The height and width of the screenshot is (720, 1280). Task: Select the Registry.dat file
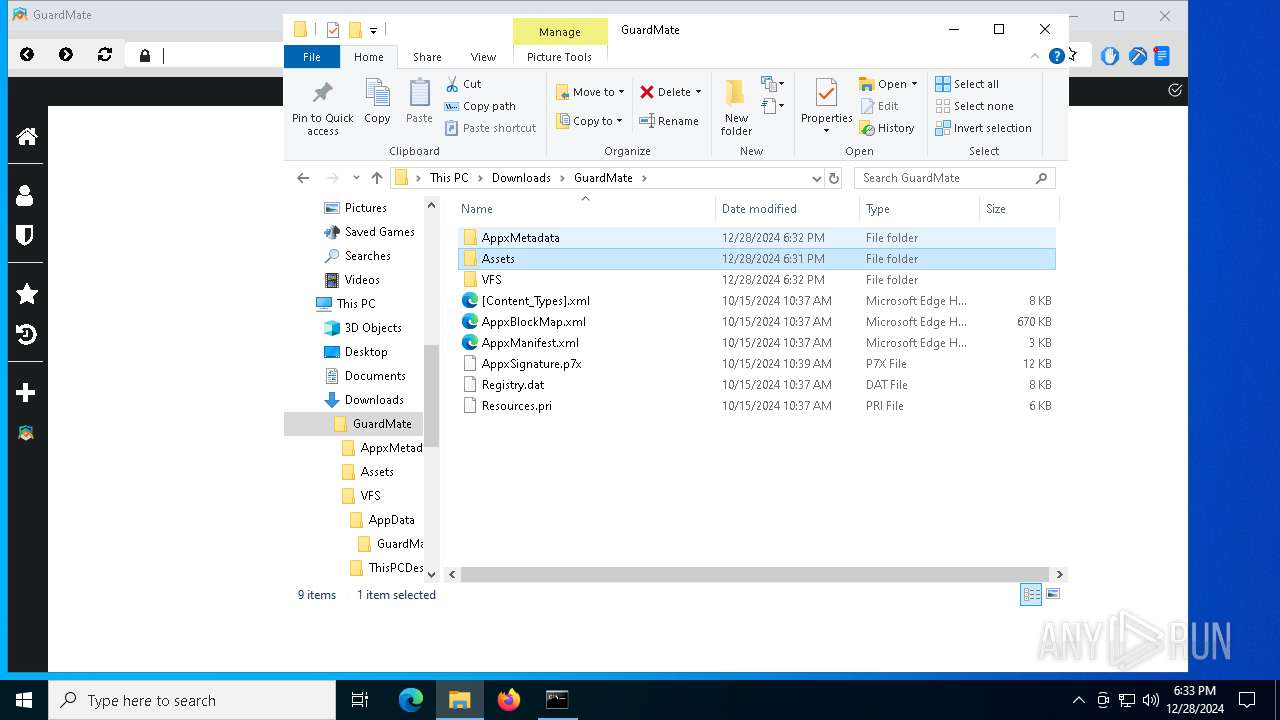click(756, 385)
